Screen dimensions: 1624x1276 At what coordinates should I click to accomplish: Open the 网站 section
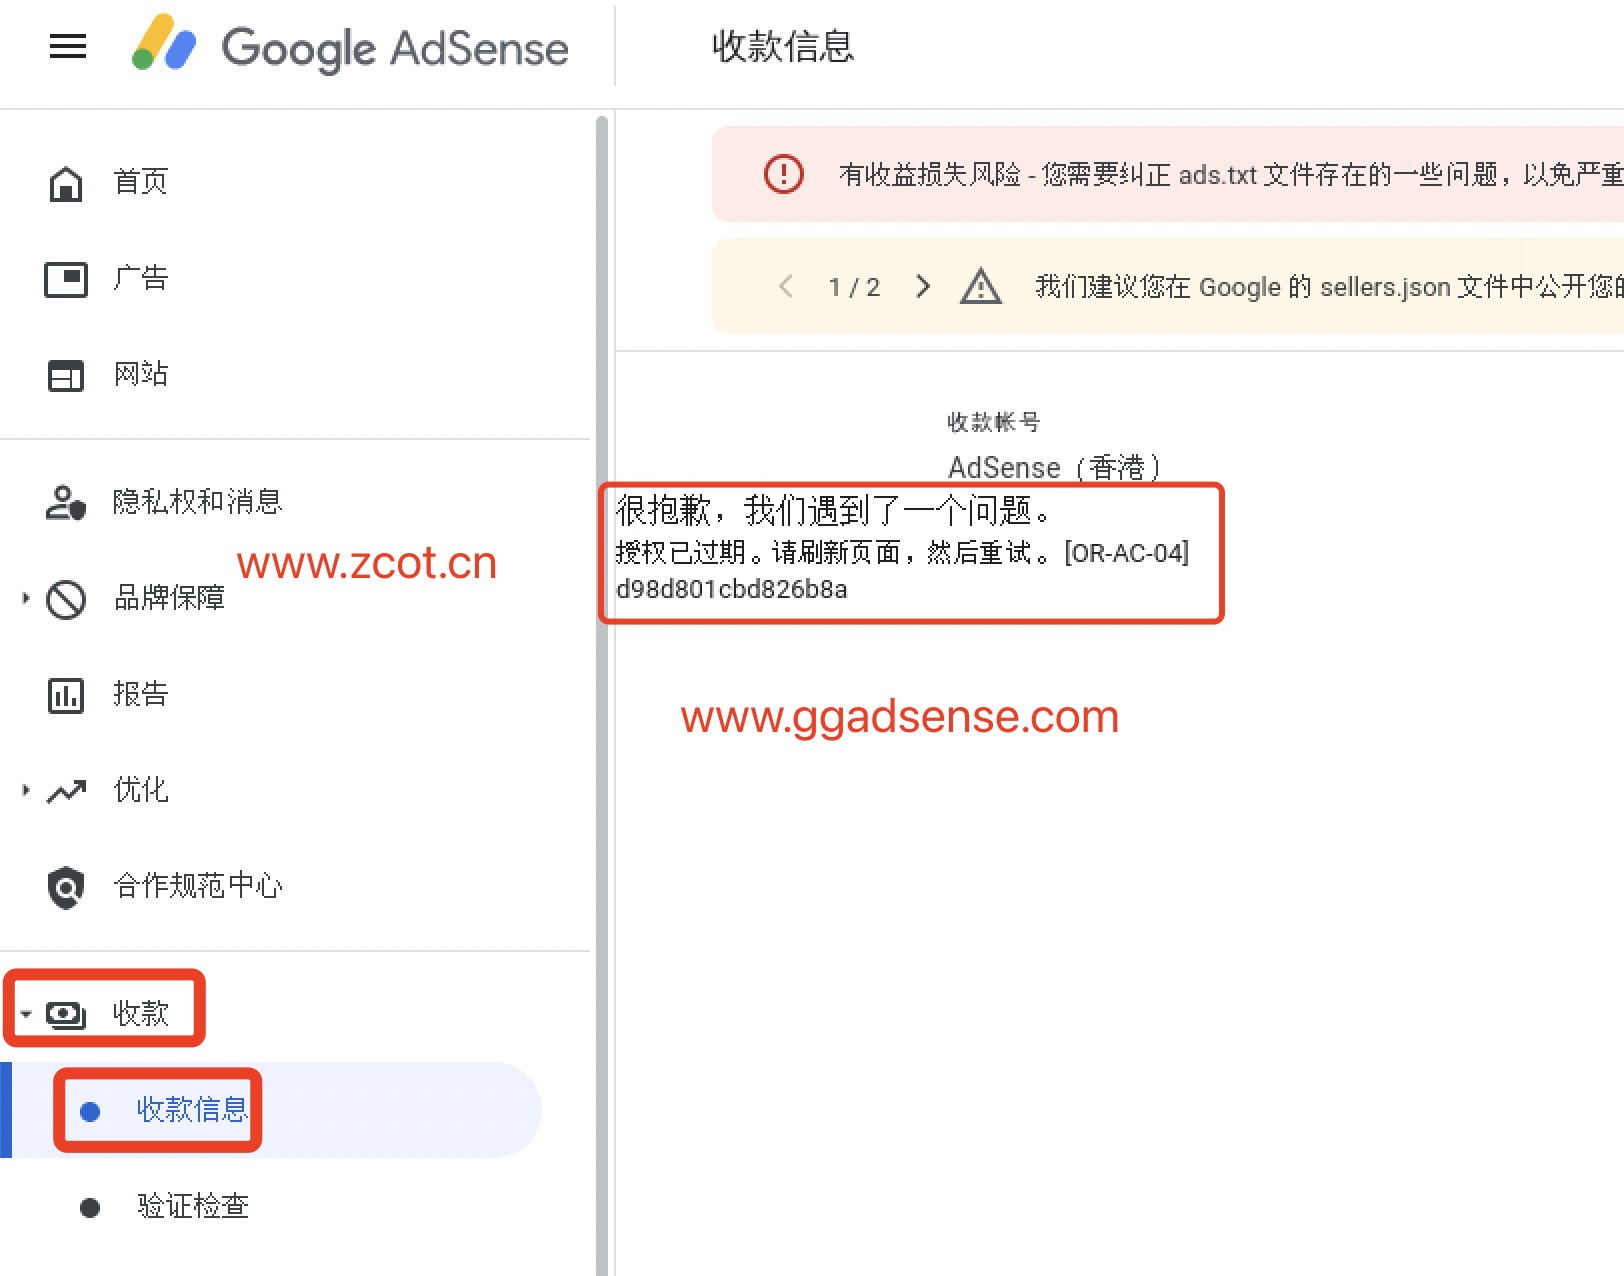click(141, 374)
